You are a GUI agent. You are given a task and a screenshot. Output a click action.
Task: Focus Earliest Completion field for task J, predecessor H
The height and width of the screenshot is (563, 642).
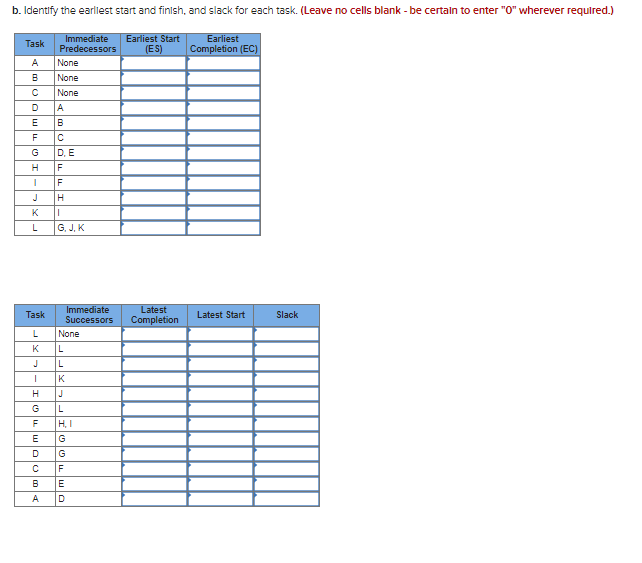(224, 198)
